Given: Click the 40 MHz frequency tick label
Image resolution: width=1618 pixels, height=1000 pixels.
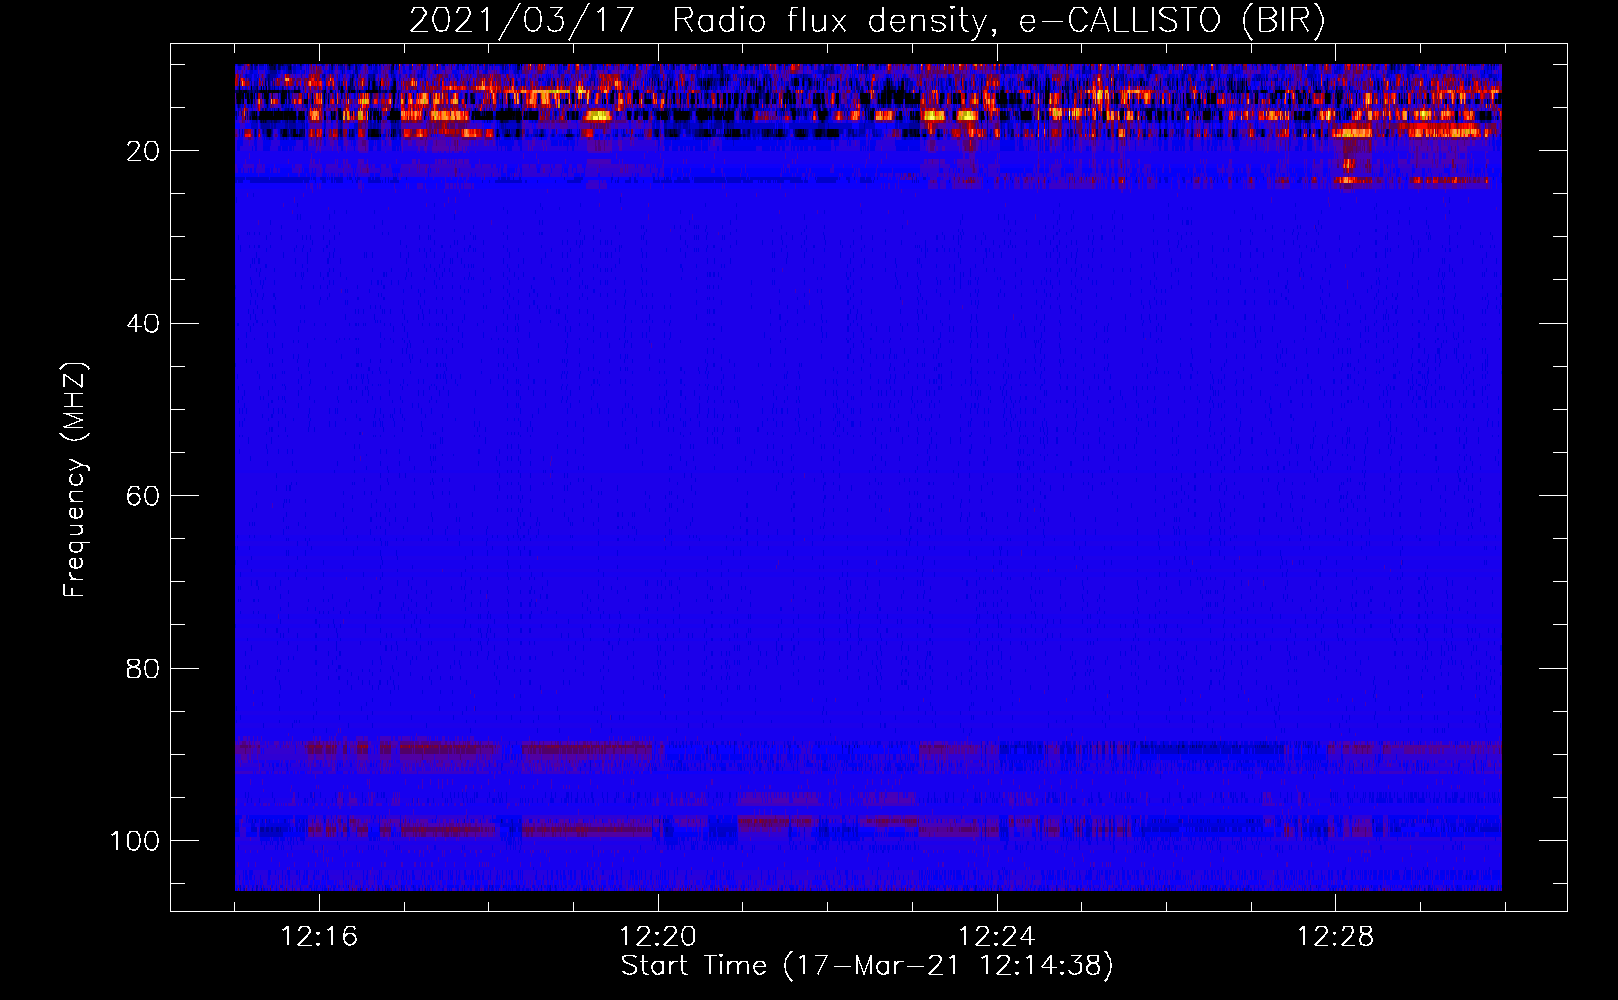Looking at the screenshot, I should coord(143,324).
